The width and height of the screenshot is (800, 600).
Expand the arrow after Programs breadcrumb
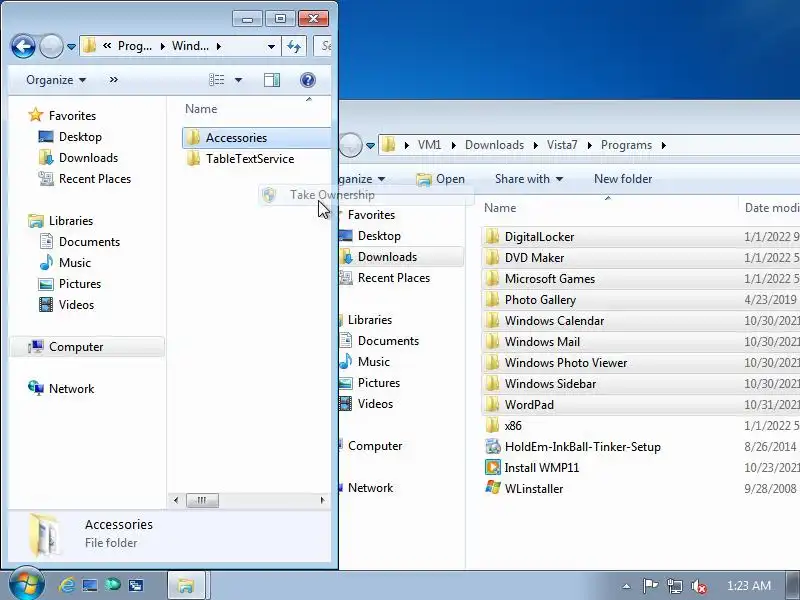point(664,145)
